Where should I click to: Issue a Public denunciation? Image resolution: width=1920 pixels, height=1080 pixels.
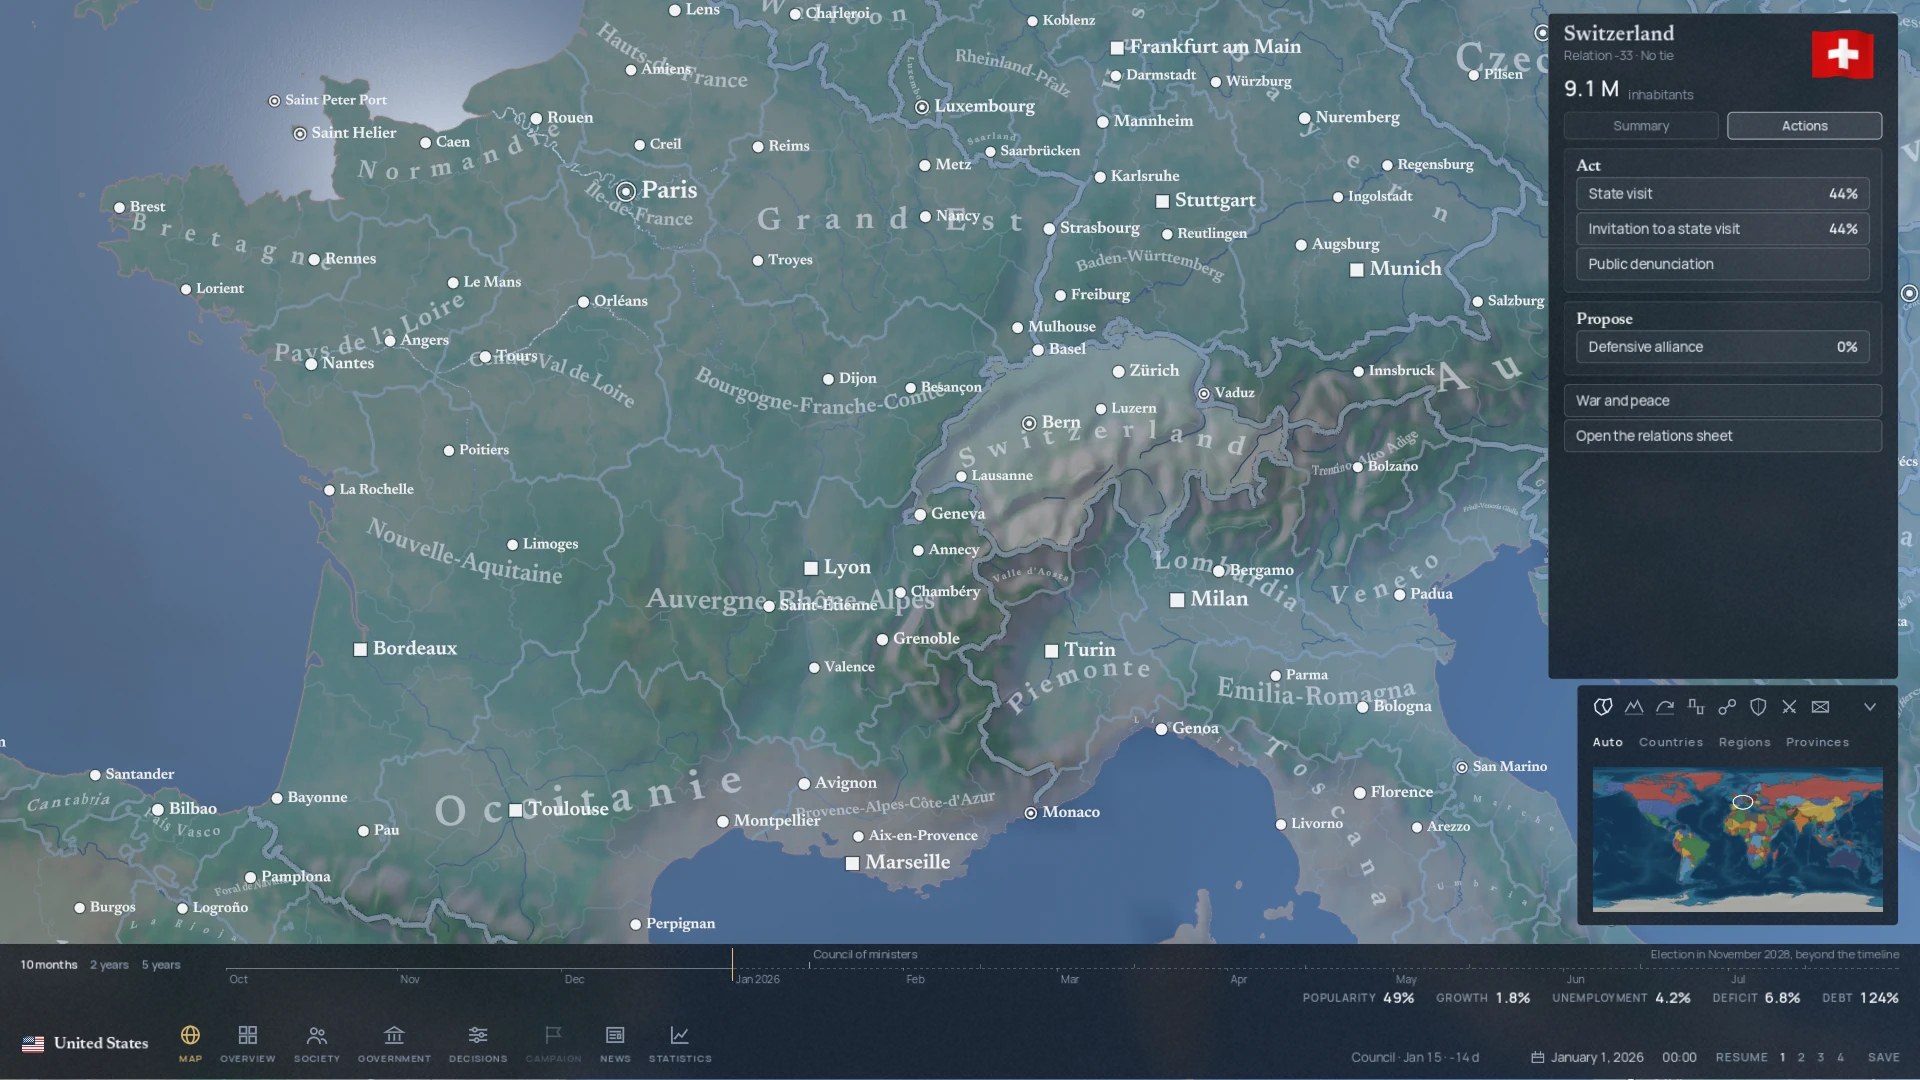click(x=1722, y=264)
